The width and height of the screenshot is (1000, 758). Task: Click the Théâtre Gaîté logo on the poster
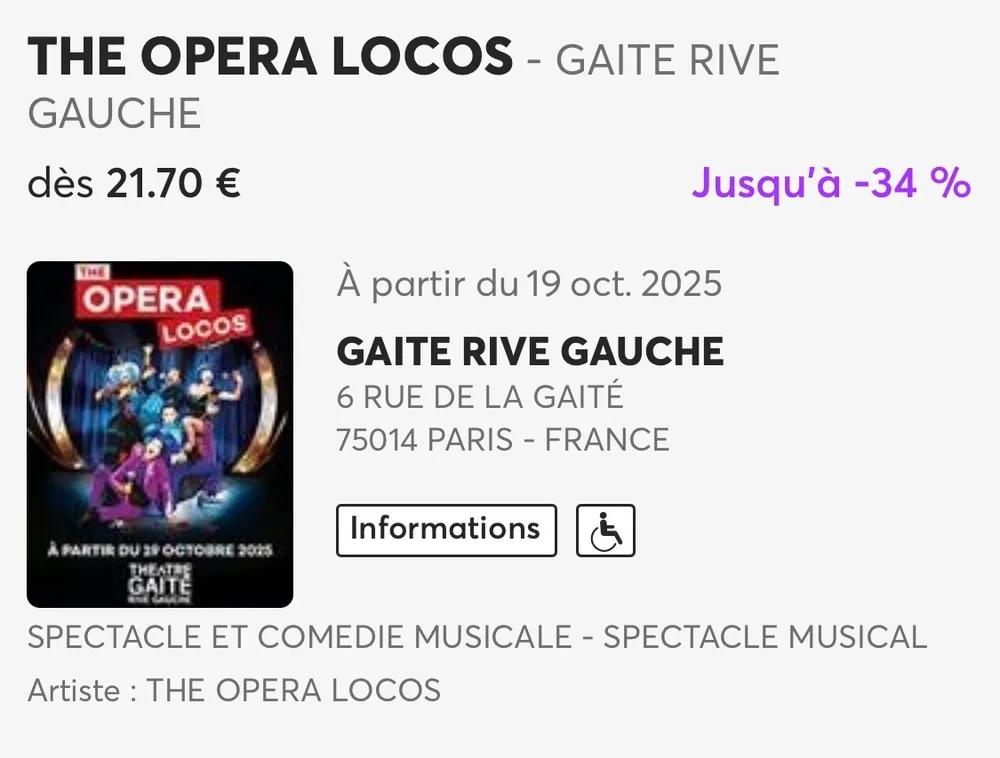(159, 580)
